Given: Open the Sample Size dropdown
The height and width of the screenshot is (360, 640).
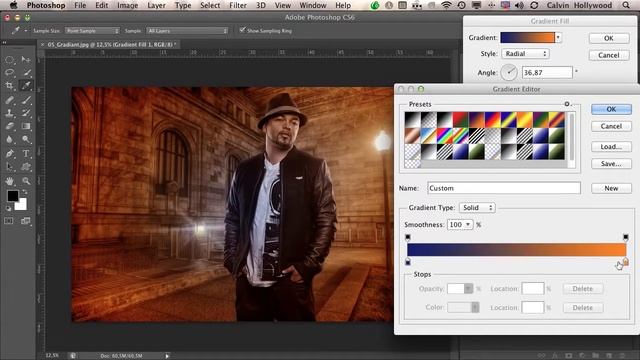Looking at the screenshot, I should [x=92, y=31].
